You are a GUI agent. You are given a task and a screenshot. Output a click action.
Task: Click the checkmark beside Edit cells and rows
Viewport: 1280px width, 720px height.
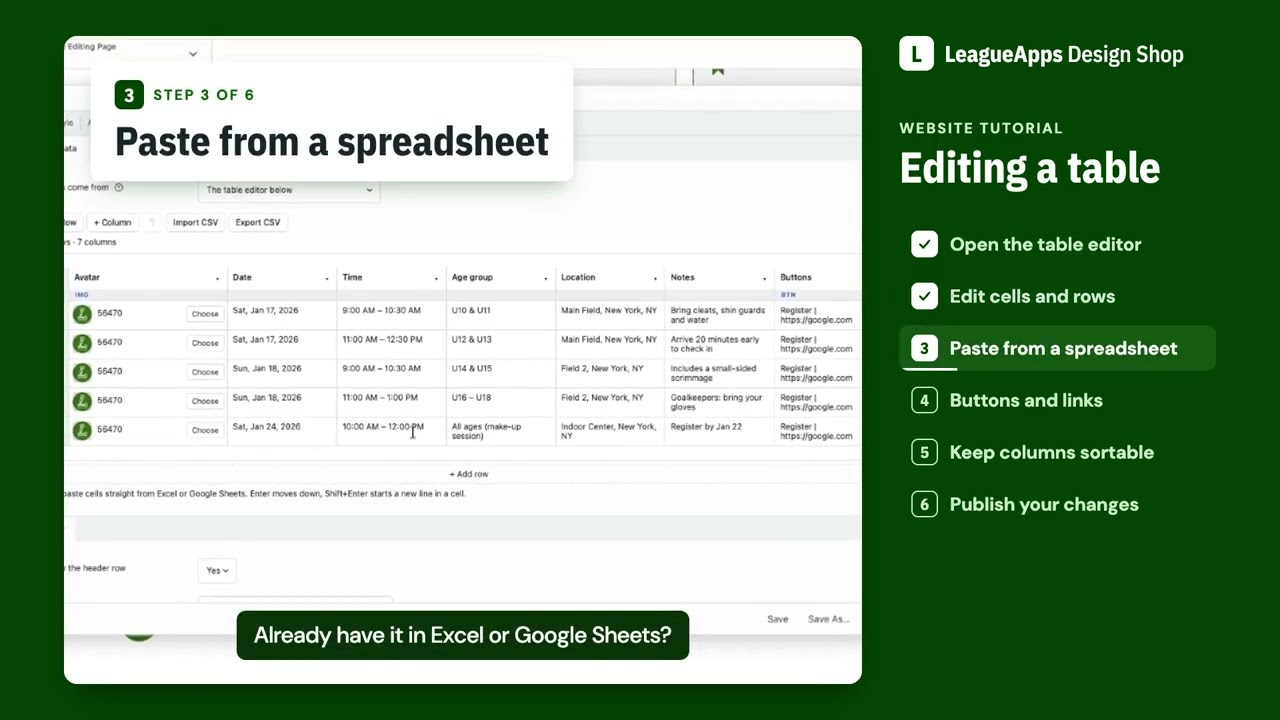pyautogui.click(x=924, y=296)
